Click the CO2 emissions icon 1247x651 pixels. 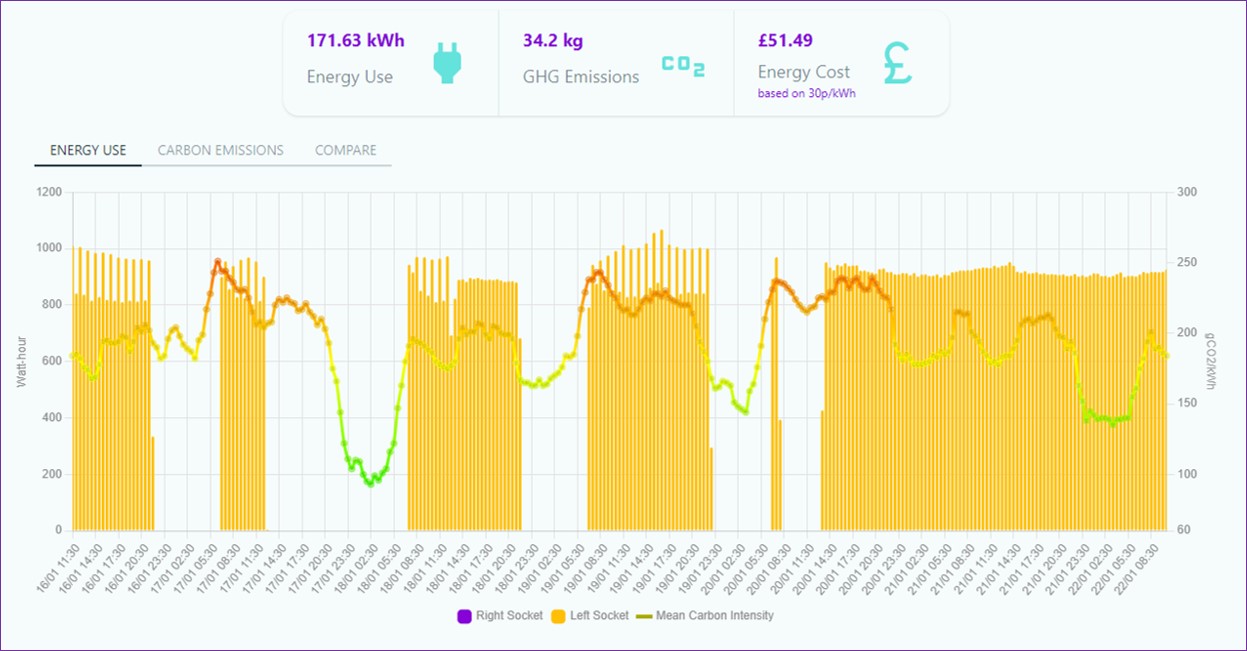[x=683, y=66]
